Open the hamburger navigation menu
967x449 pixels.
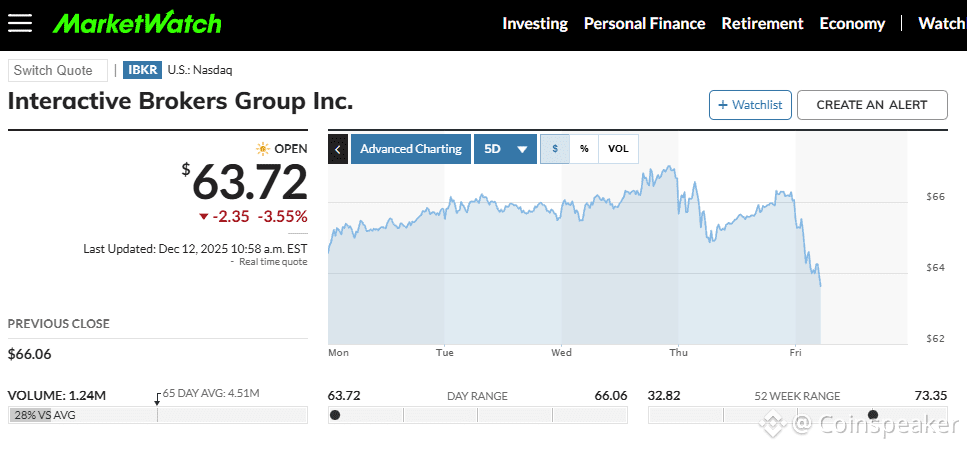[20, 24]
